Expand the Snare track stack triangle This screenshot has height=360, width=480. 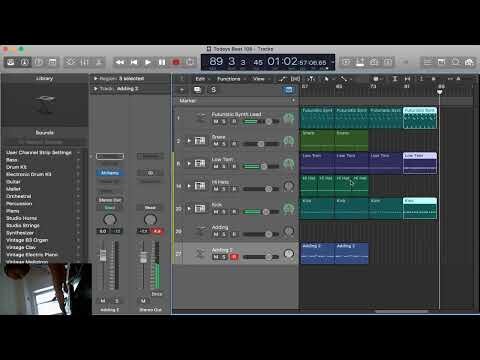coord(189,141)
